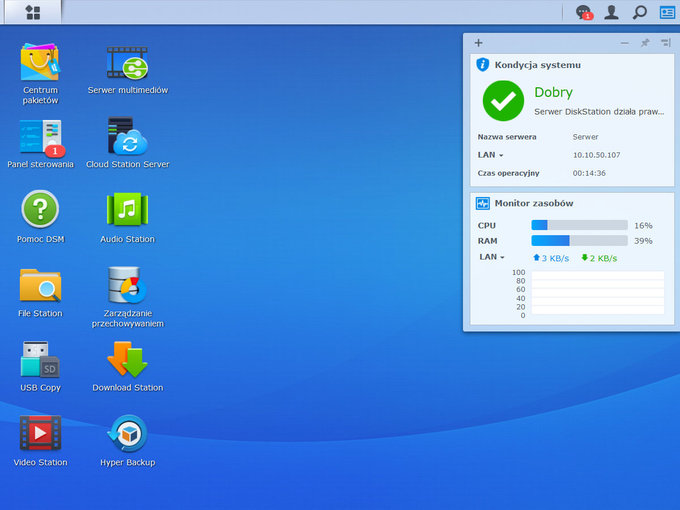Click the IP address 10.10.50.107
Viewport: 680px width, 510px height.
(596, 155)
